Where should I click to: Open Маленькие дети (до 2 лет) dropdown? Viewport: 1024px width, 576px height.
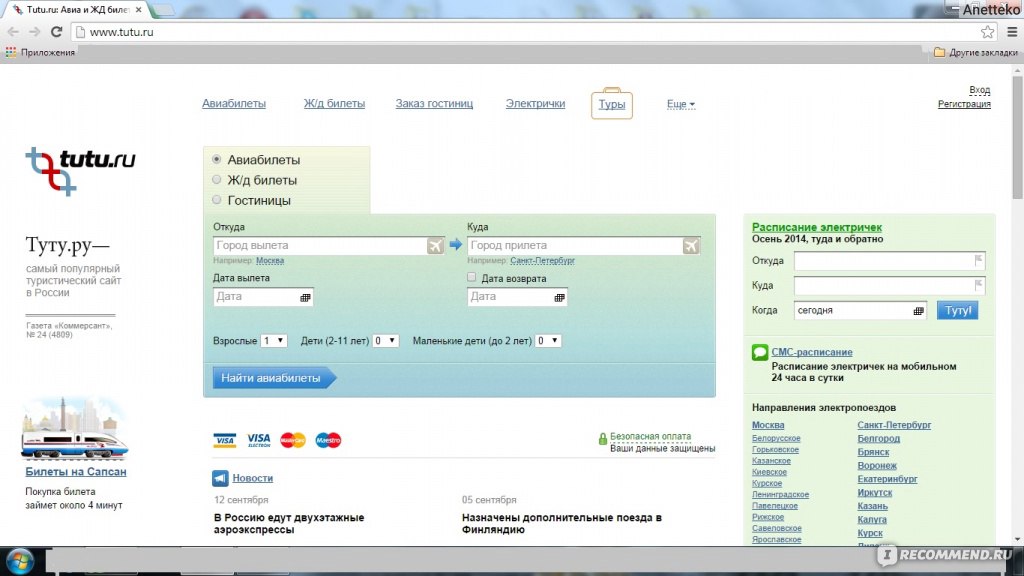click(548, 341)
